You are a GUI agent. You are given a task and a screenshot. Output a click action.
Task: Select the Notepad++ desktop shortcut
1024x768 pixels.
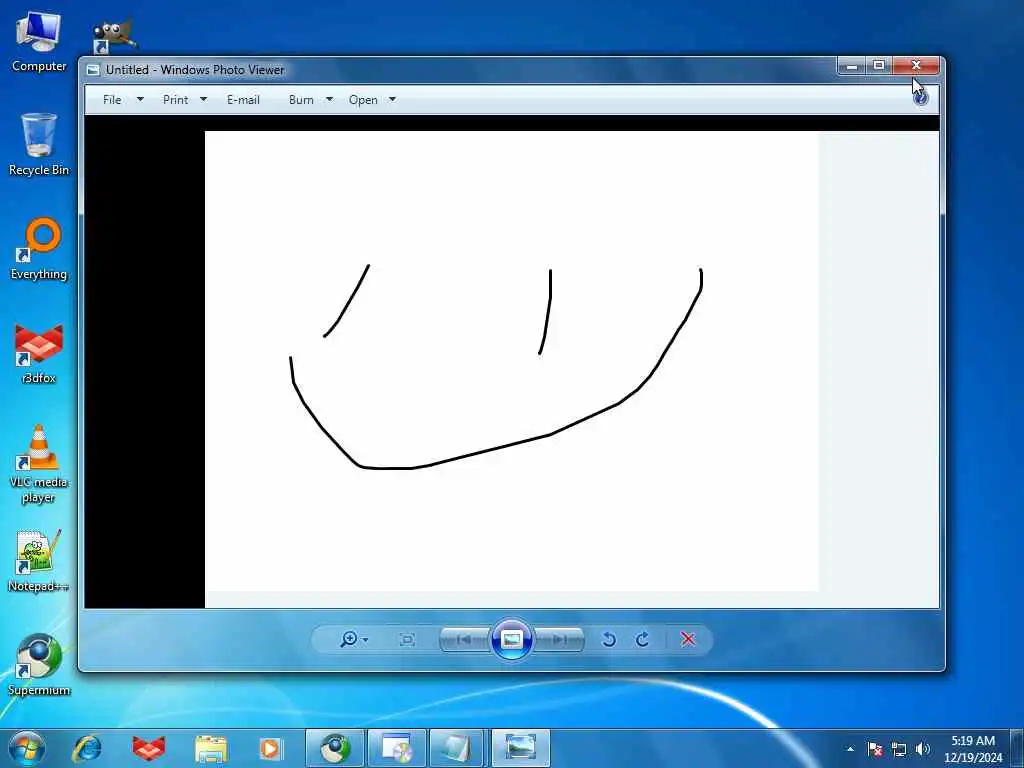click(39, 561)
